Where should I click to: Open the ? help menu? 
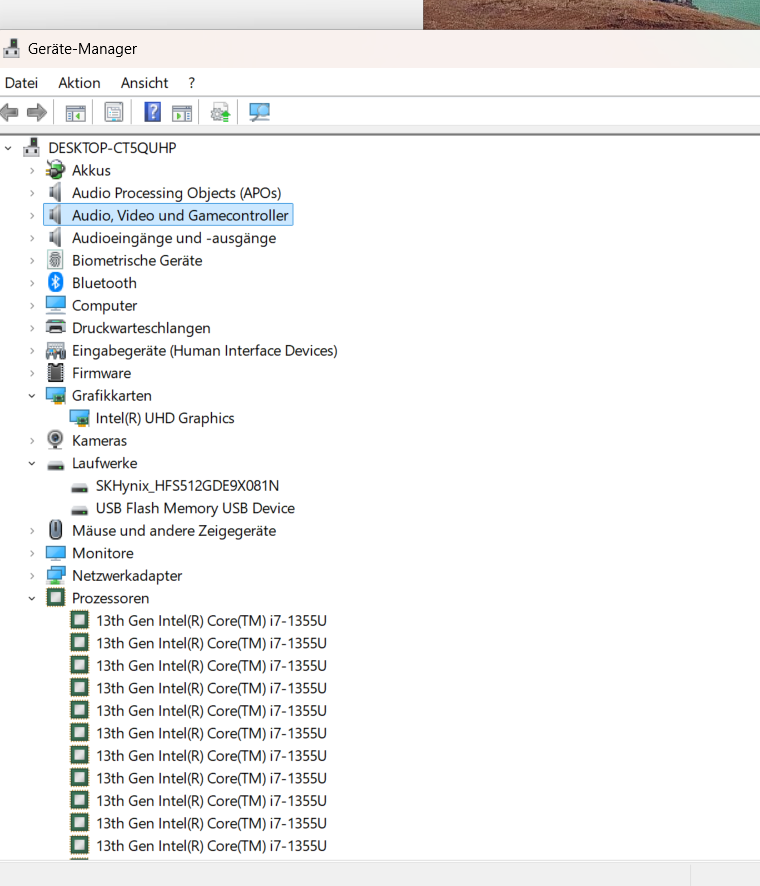pyautogui.click(x=192, y=83)
